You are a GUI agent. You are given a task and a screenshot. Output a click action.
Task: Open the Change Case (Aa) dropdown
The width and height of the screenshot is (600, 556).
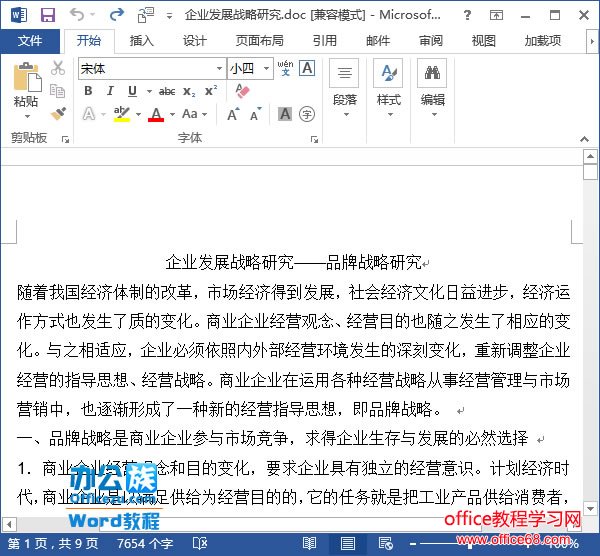[x=195, y=114]
